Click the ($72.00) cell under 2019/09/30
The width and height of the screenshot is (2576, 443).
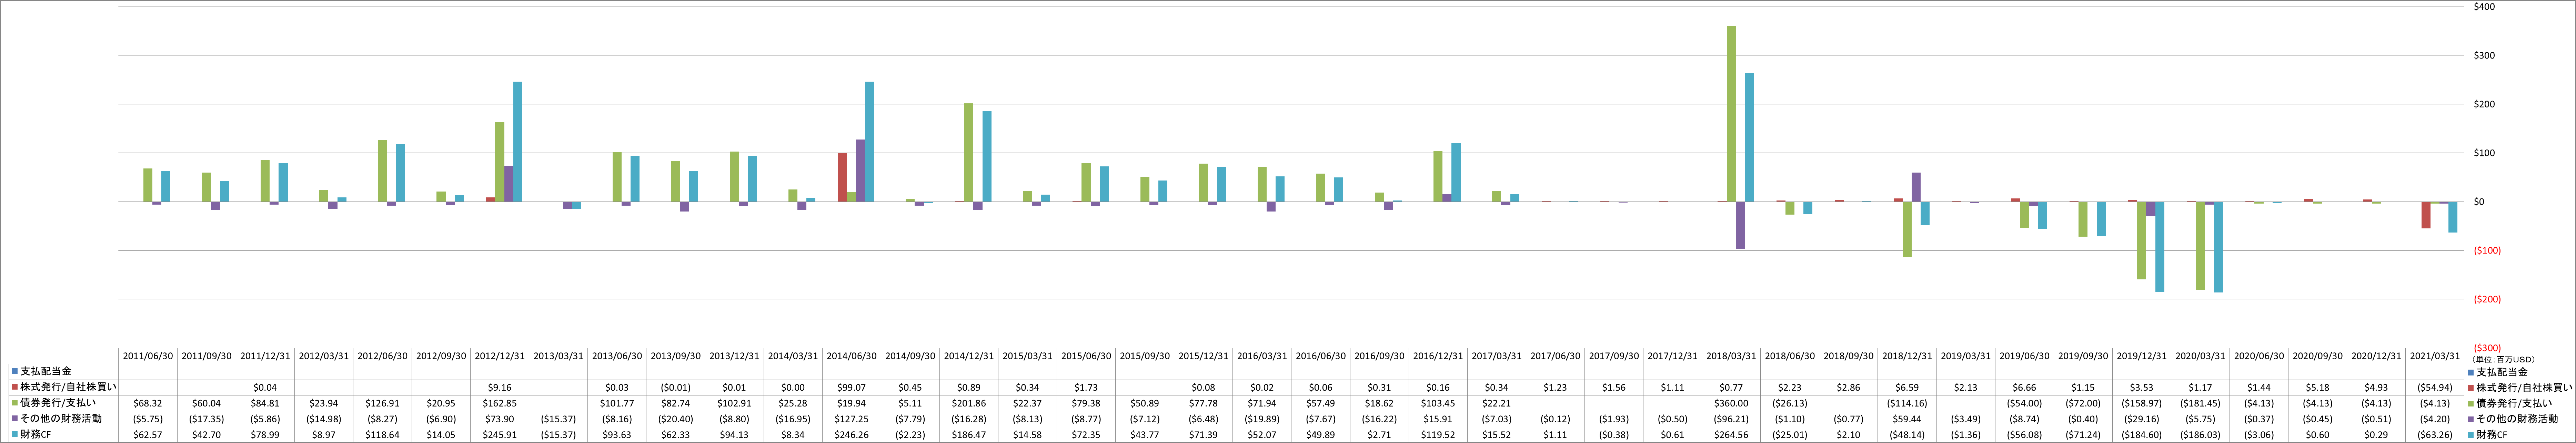[x=2083, y=403]
